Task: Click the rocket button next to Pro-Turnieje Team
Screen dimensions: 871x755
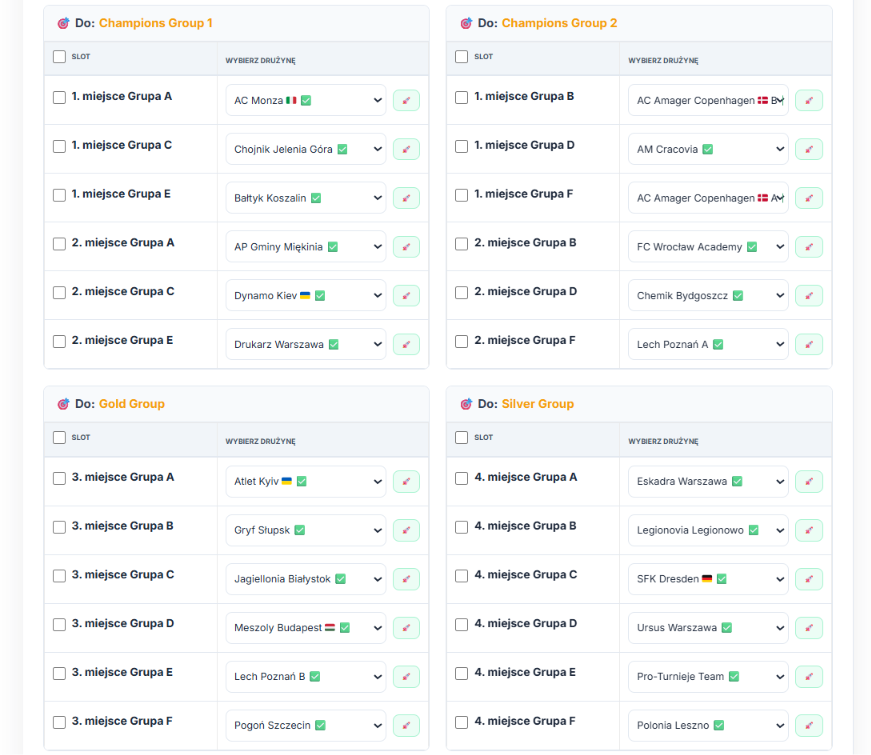Action: coord(809,677)
